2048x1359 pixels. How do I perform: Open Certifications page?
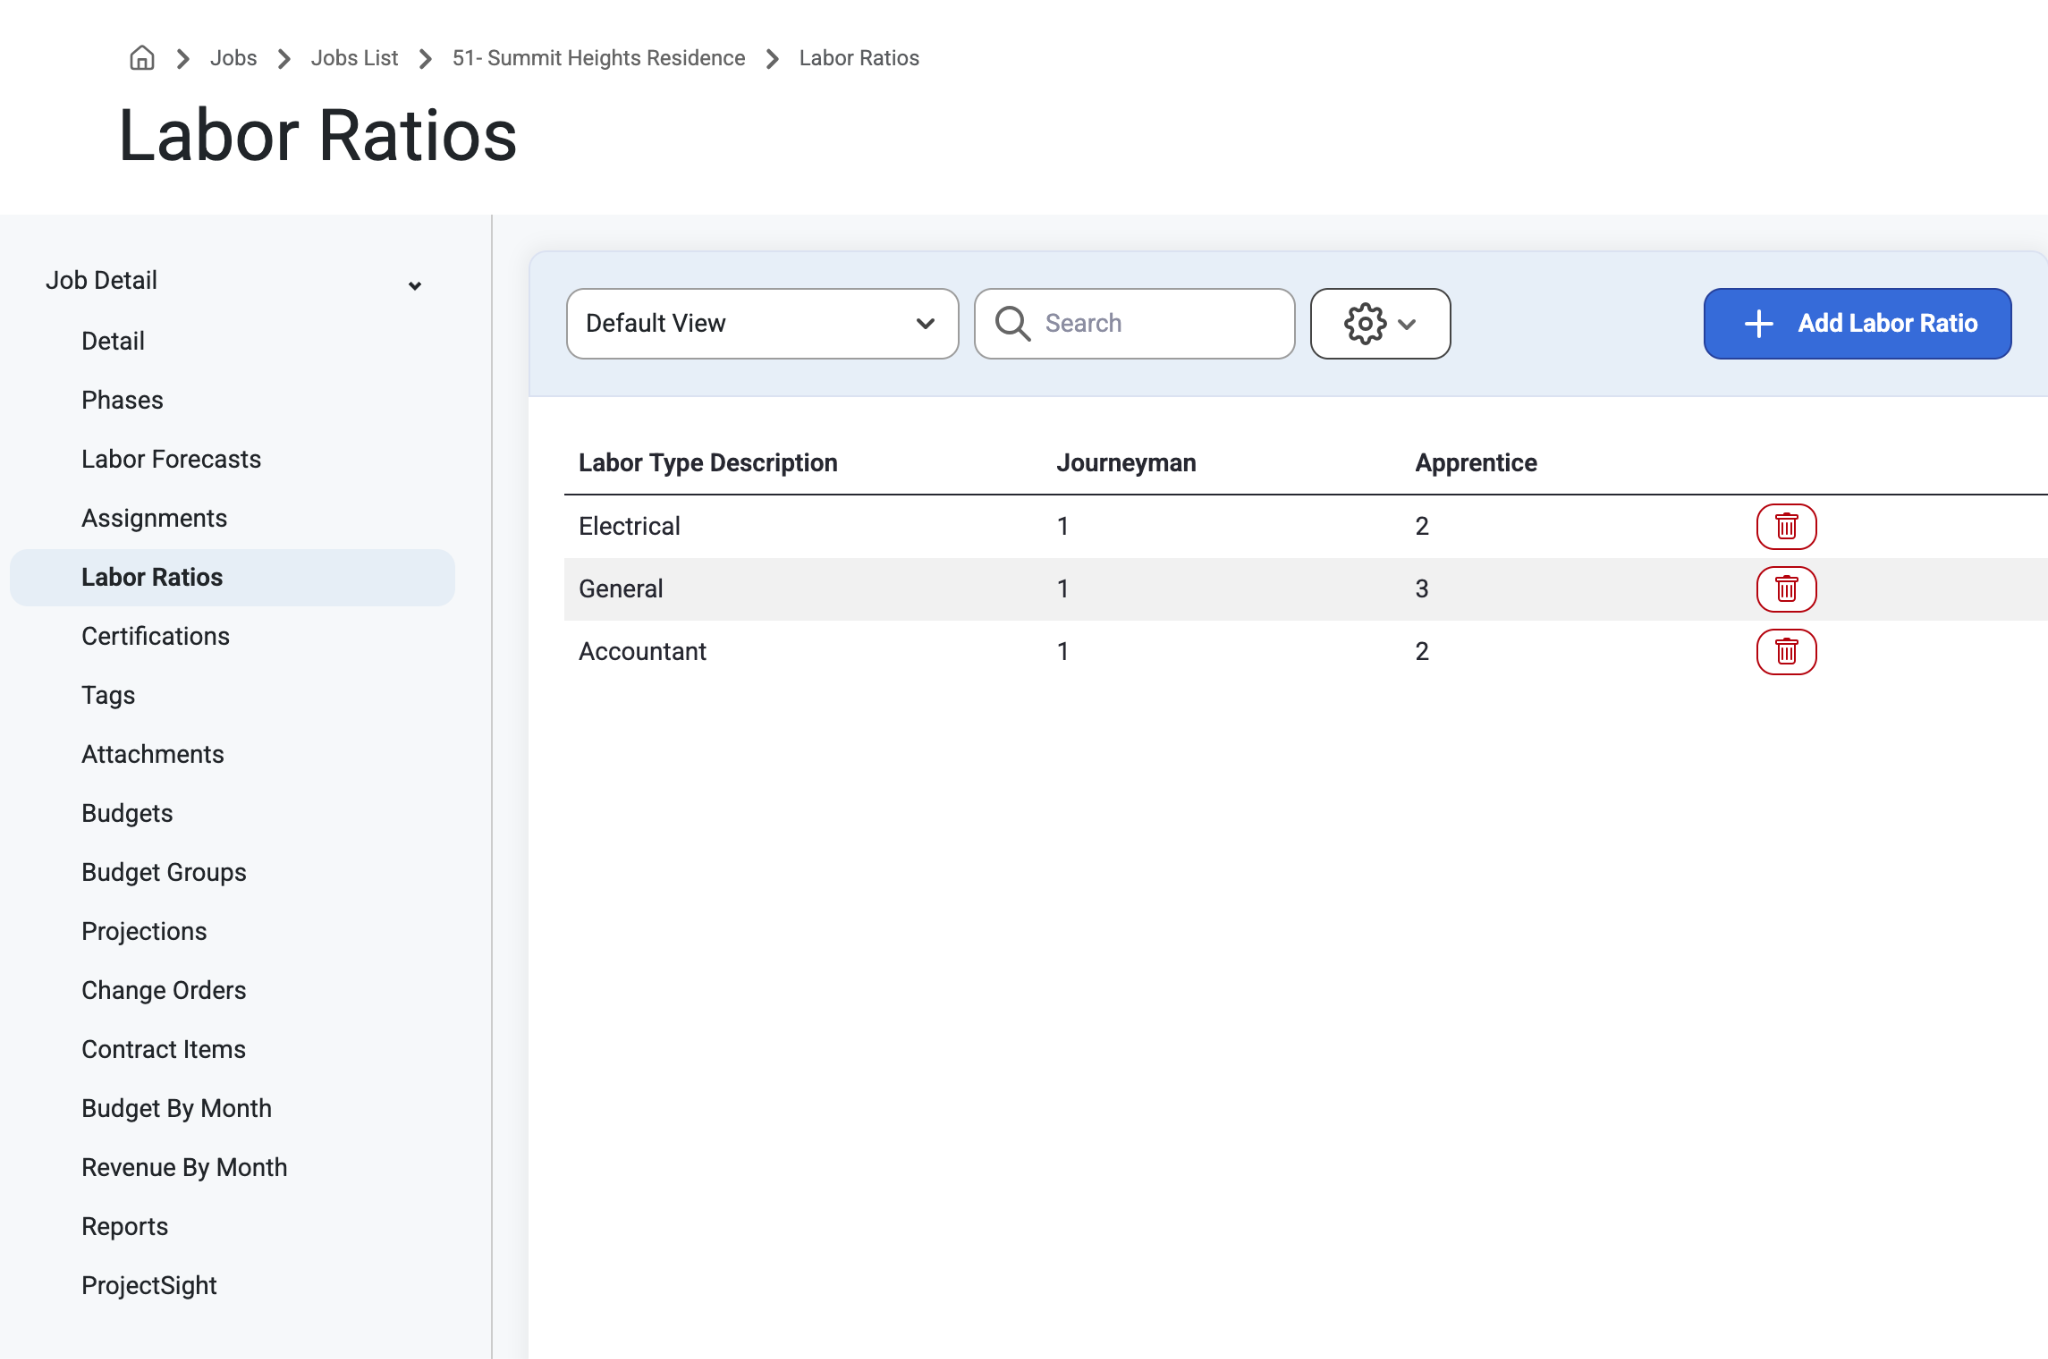tap(155, 636)
